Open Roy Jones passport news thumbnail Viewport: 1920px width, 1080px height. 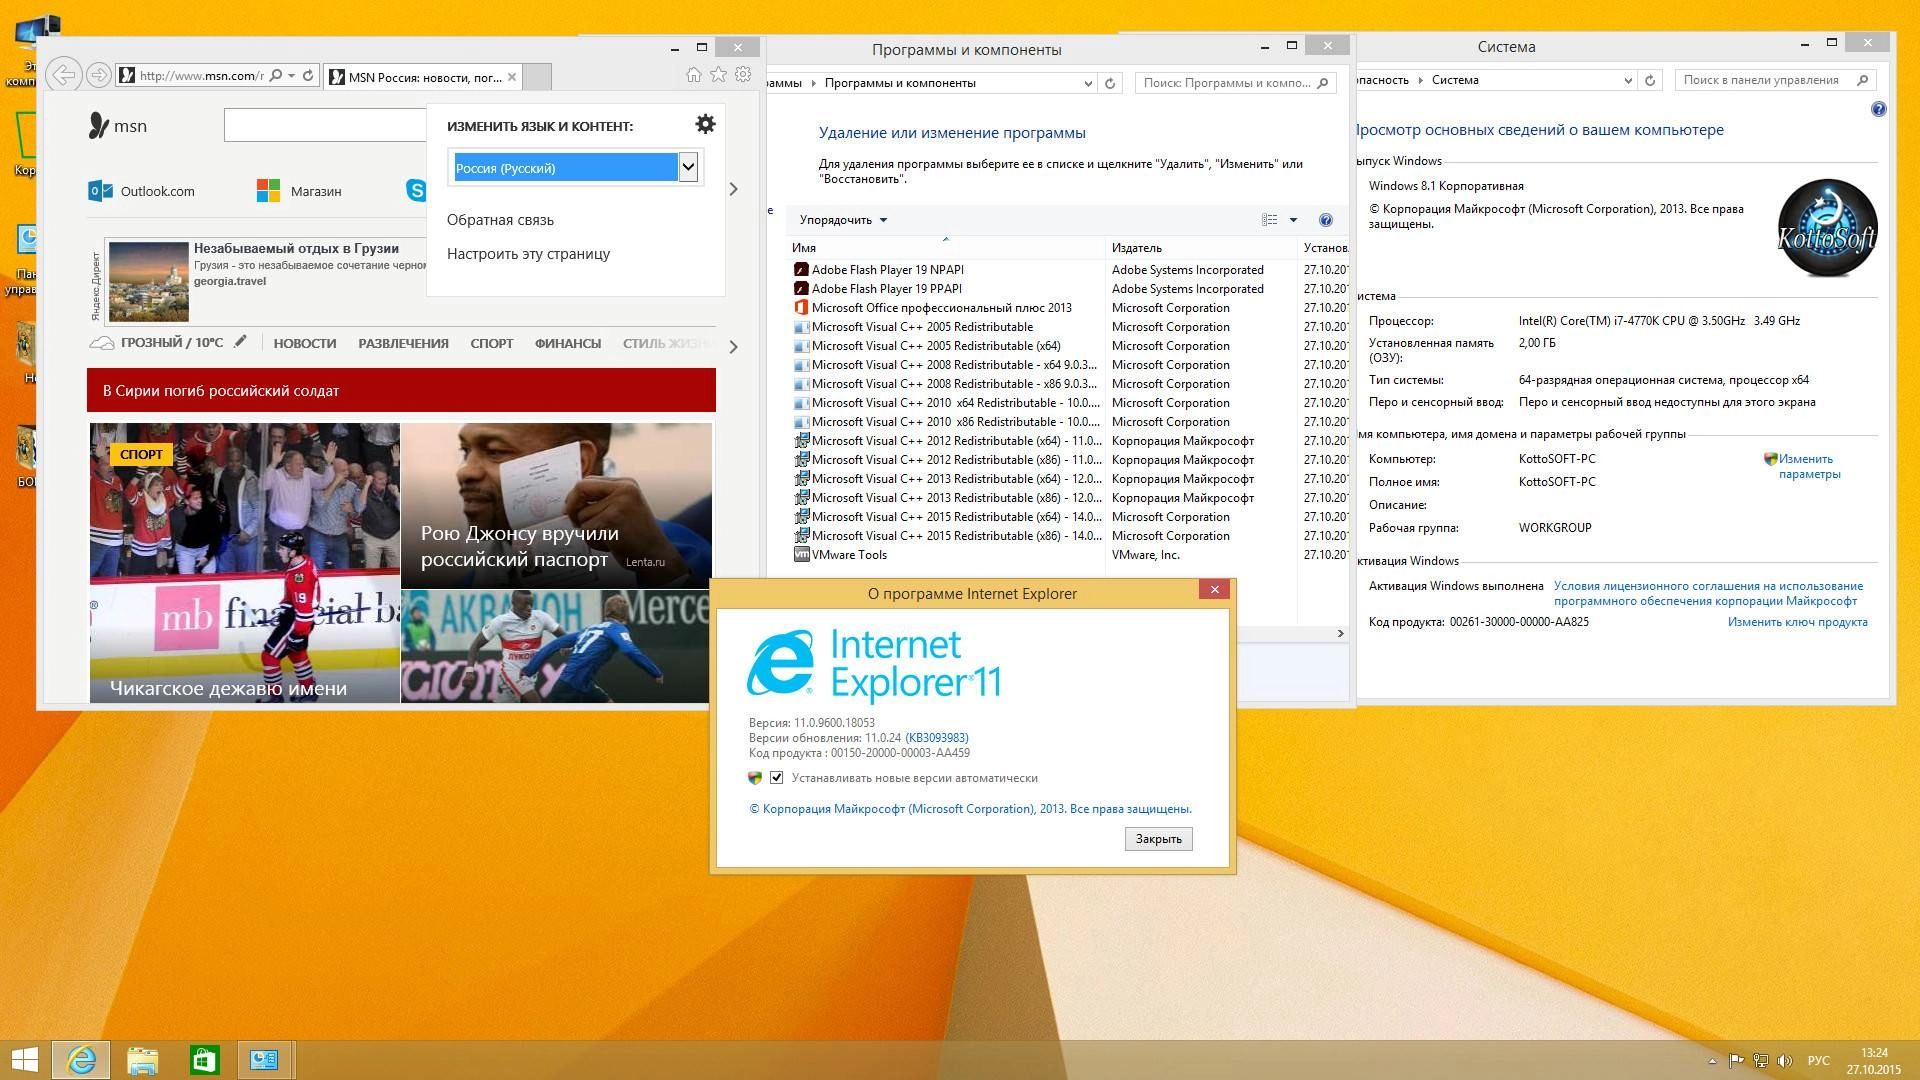click(x=556, y=505)
